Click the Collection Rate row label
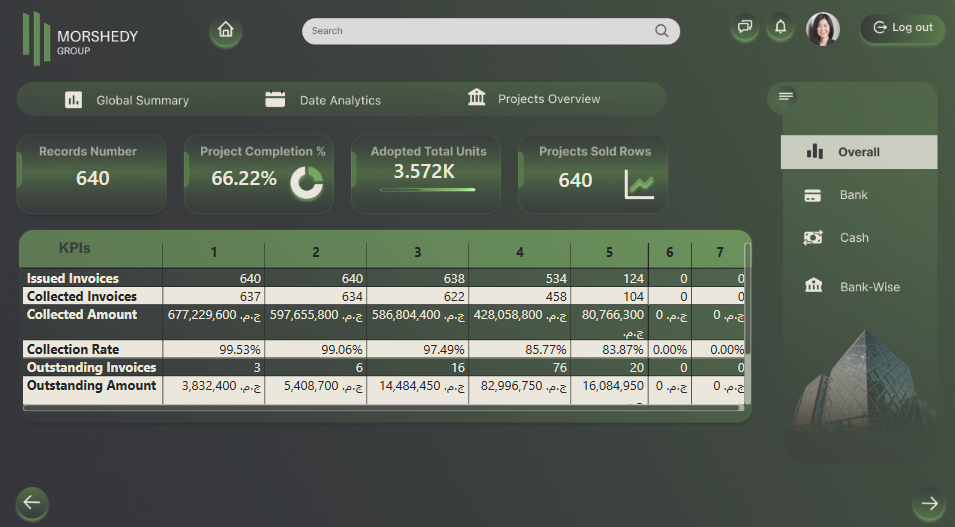 click(73, 350)
